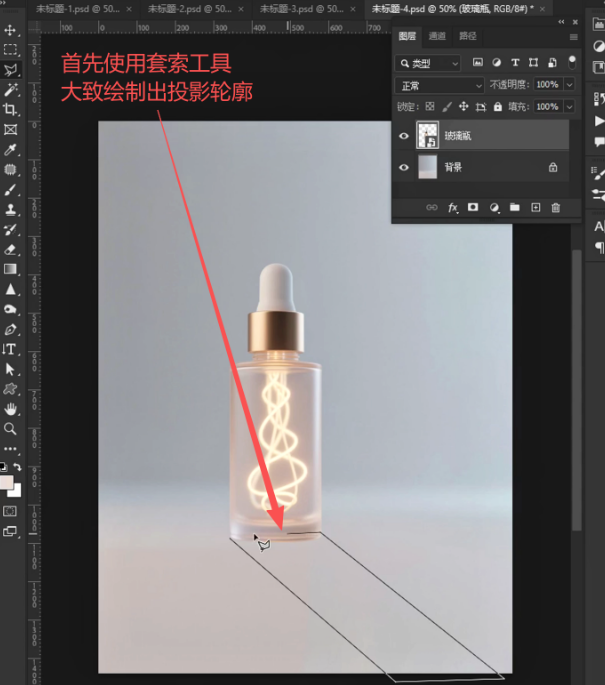The image size is (605, 685).
Task: Reset to default black and white colors
Action: 3,467
